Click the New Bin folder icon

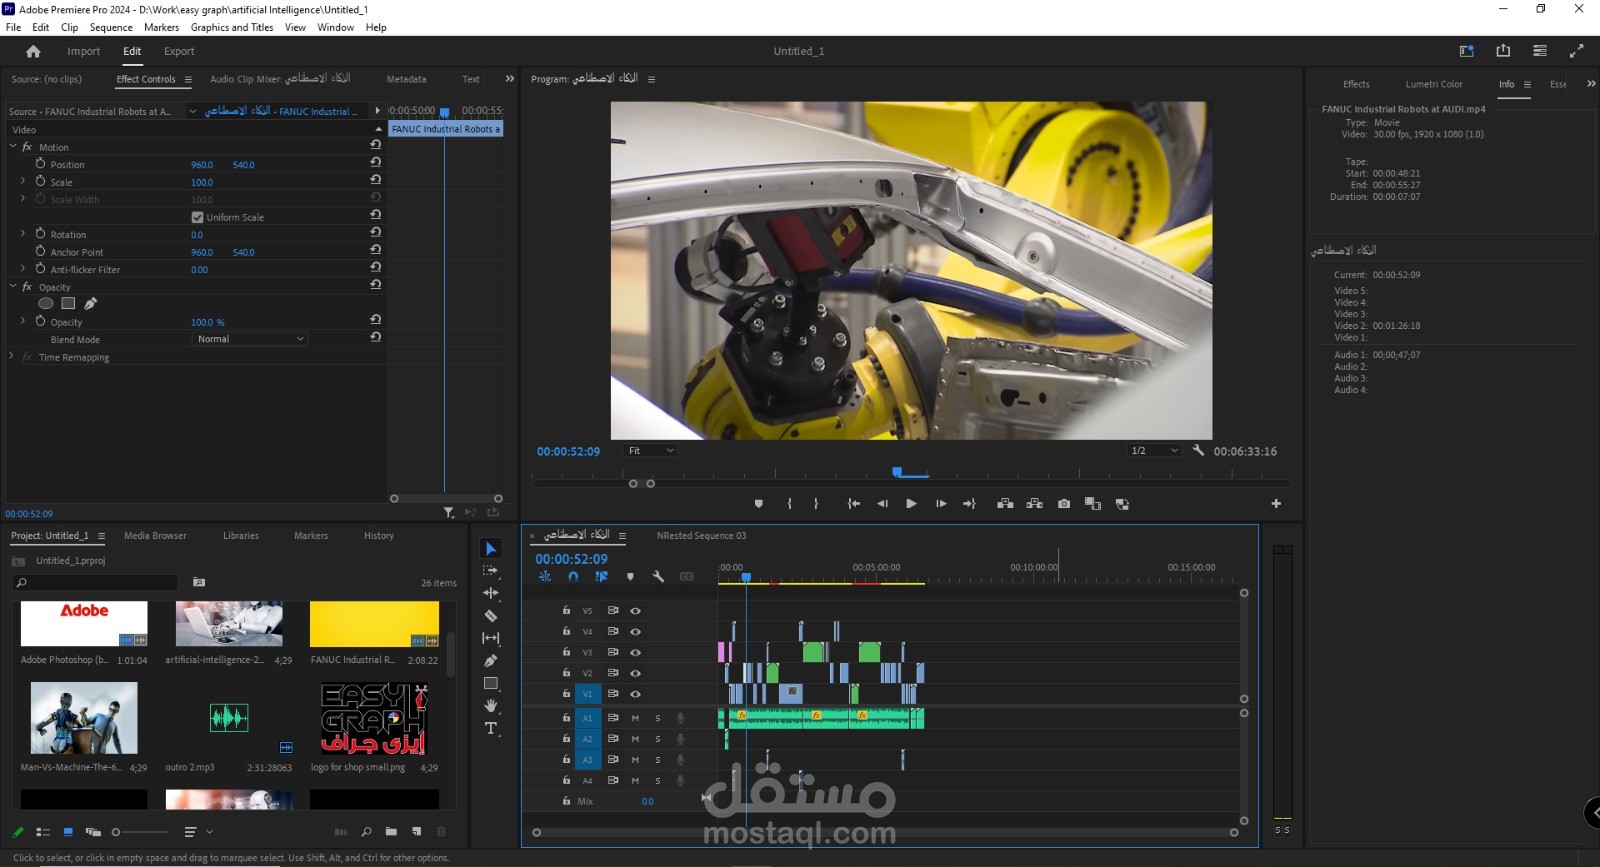pyautogui.click(x=391, y=832)
